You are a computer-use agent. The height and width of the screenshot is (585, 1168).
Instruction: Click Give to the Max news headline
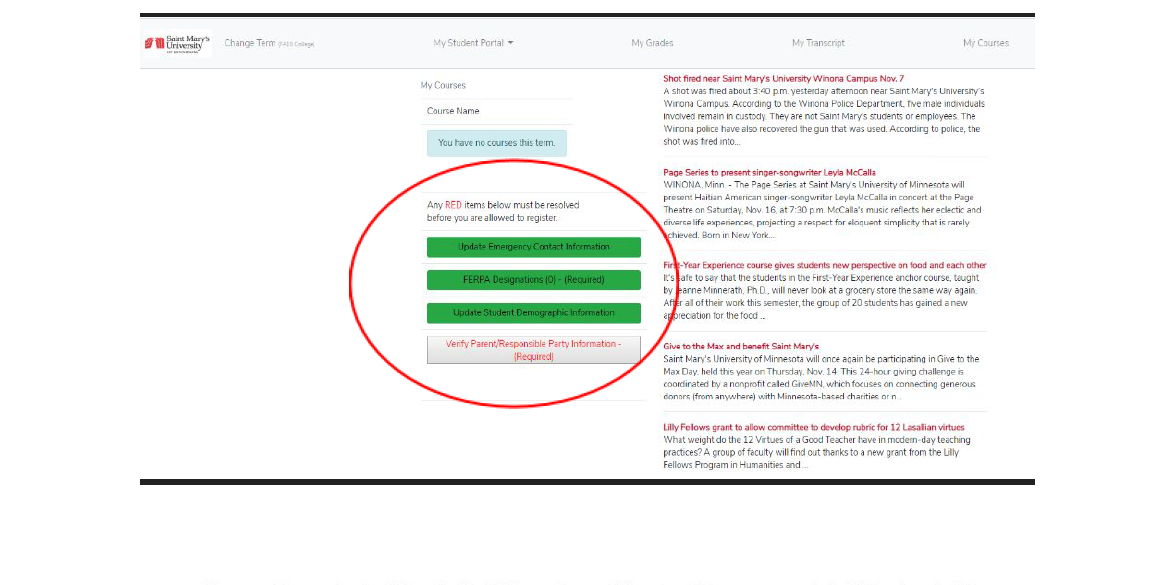tap(741, 346)
